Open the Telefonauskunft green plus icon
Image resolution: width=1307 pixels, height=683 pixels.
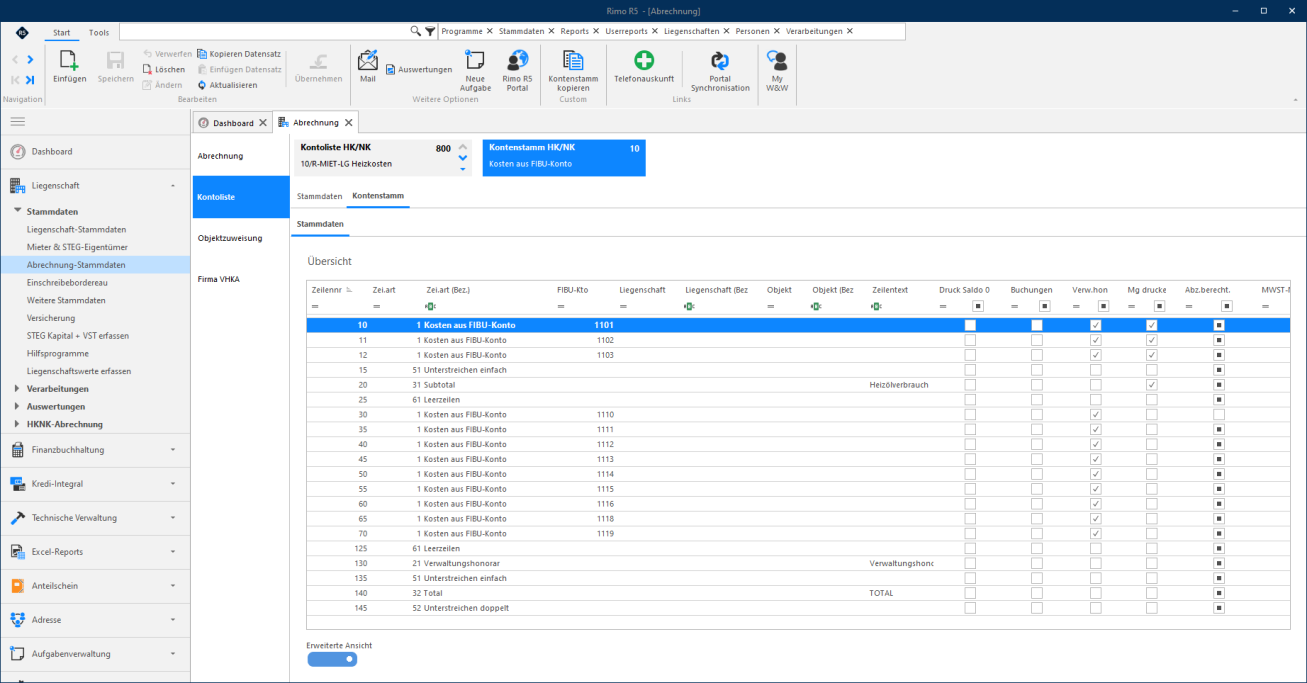tap(644, 61)
